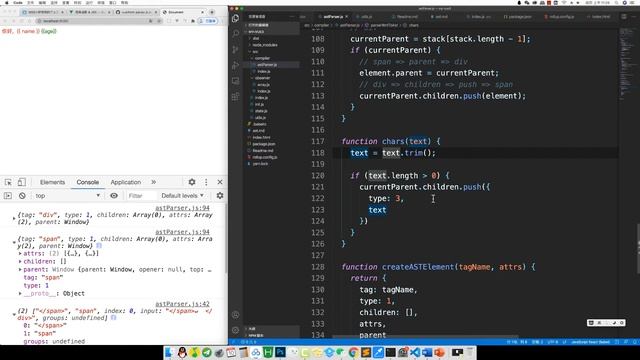Open the console settings gear
The height and width of the screenshot is (360, 640).
click(x=220, y=196)
